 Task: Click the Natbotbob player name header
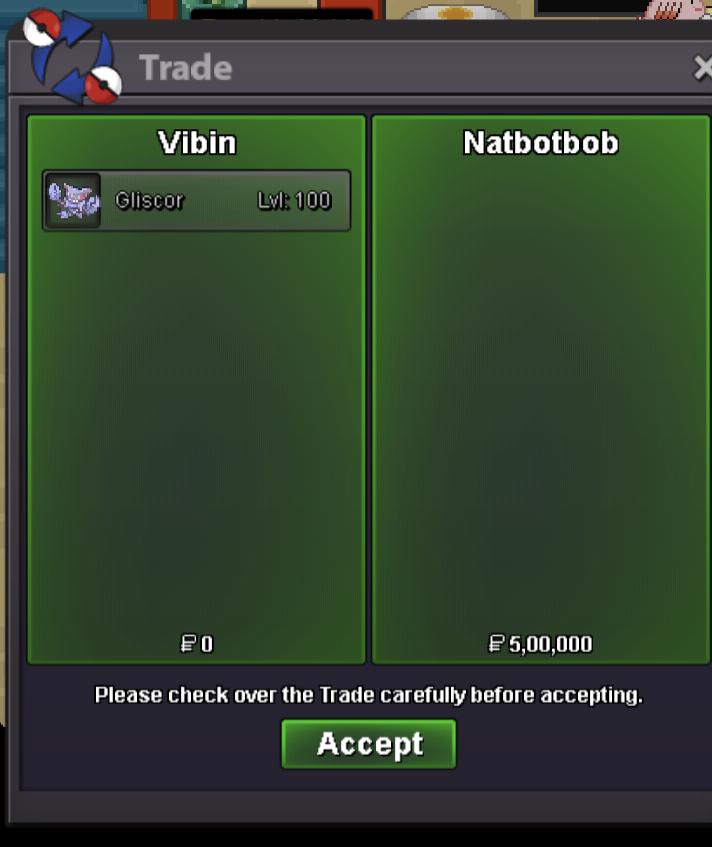point(541,143)
